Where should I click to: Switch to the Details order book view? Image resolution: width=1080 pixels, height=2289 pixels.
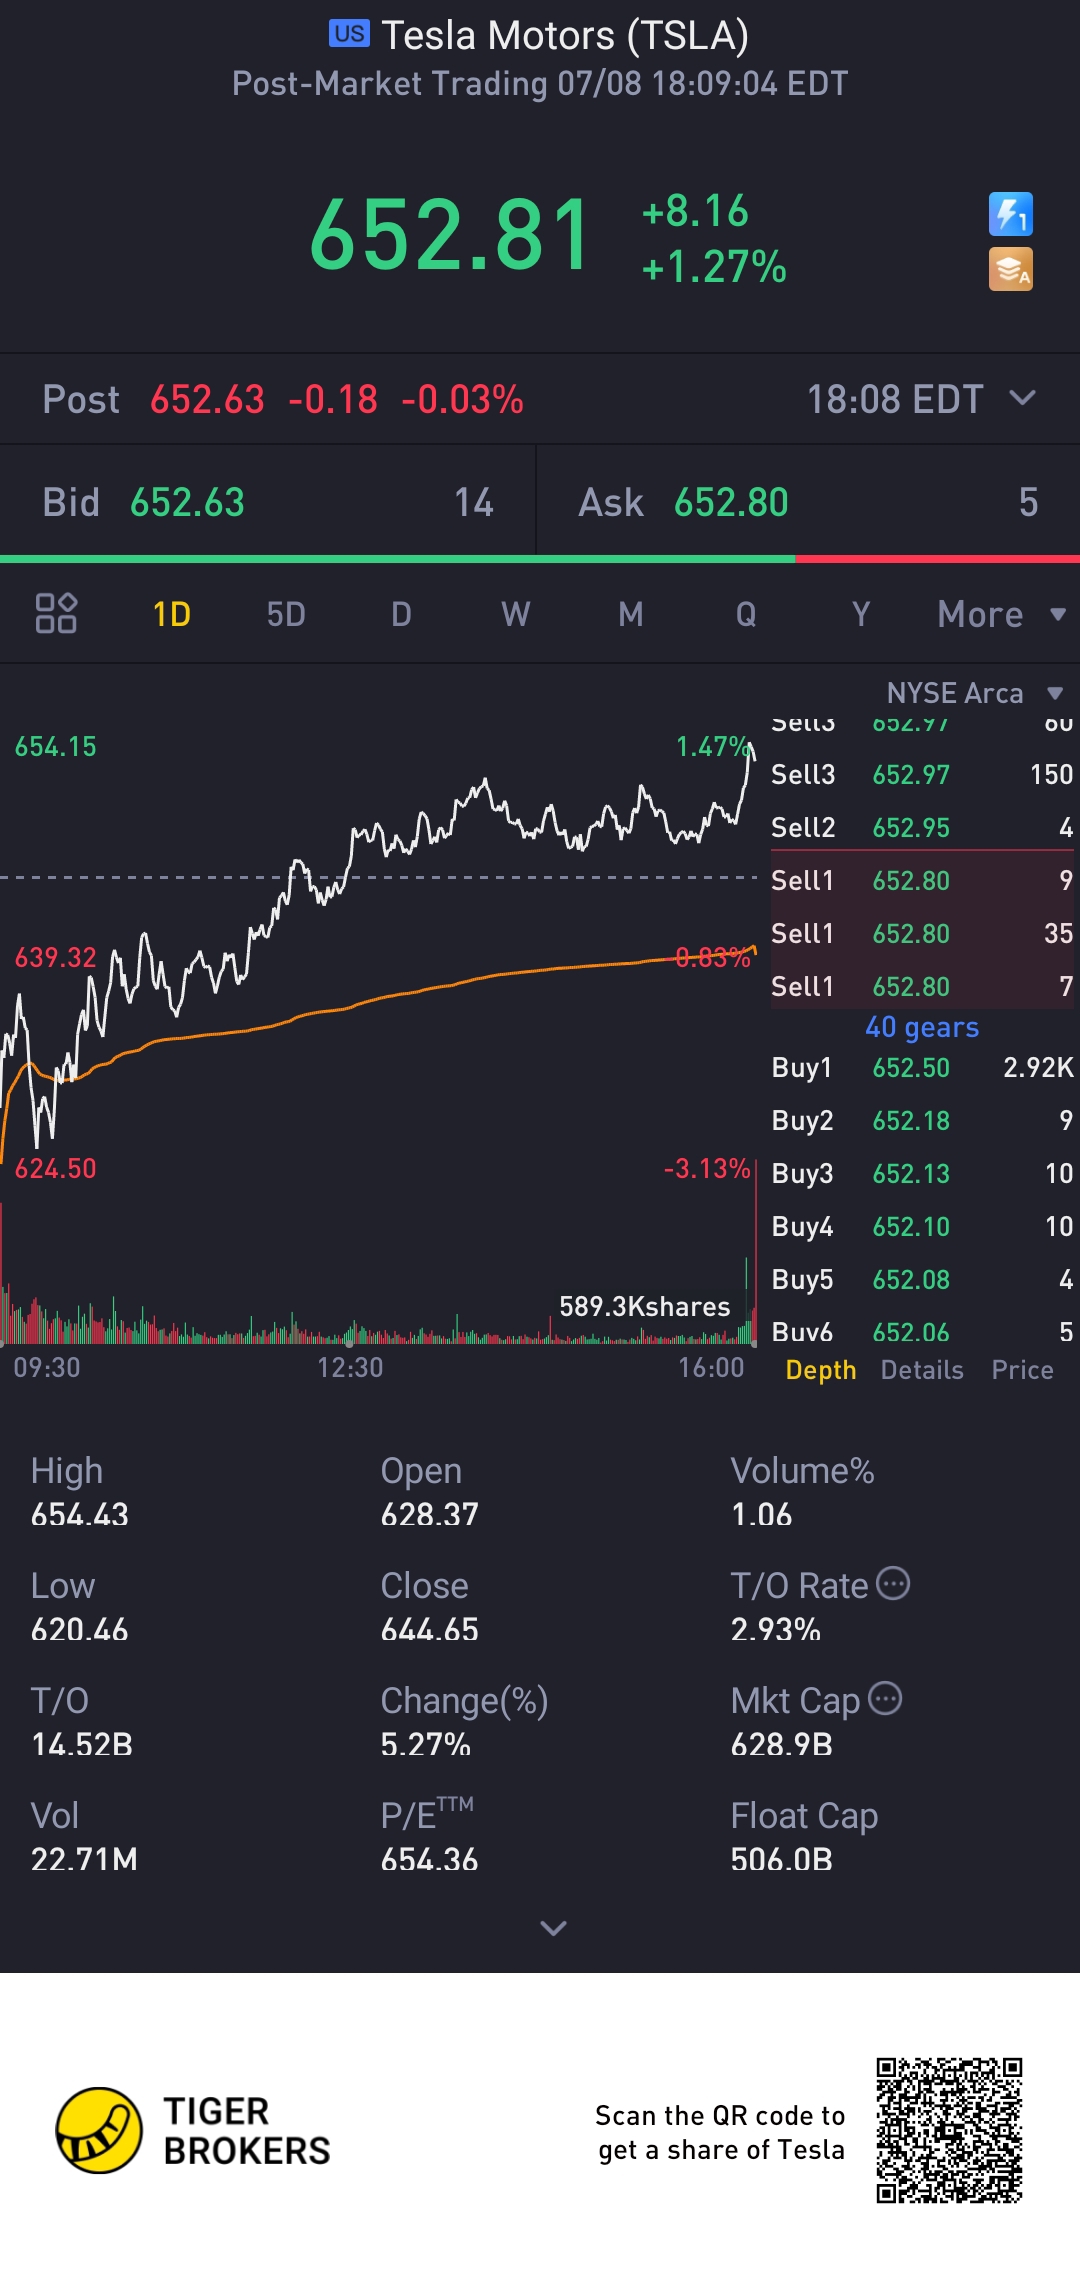(x=922, y=1370)
